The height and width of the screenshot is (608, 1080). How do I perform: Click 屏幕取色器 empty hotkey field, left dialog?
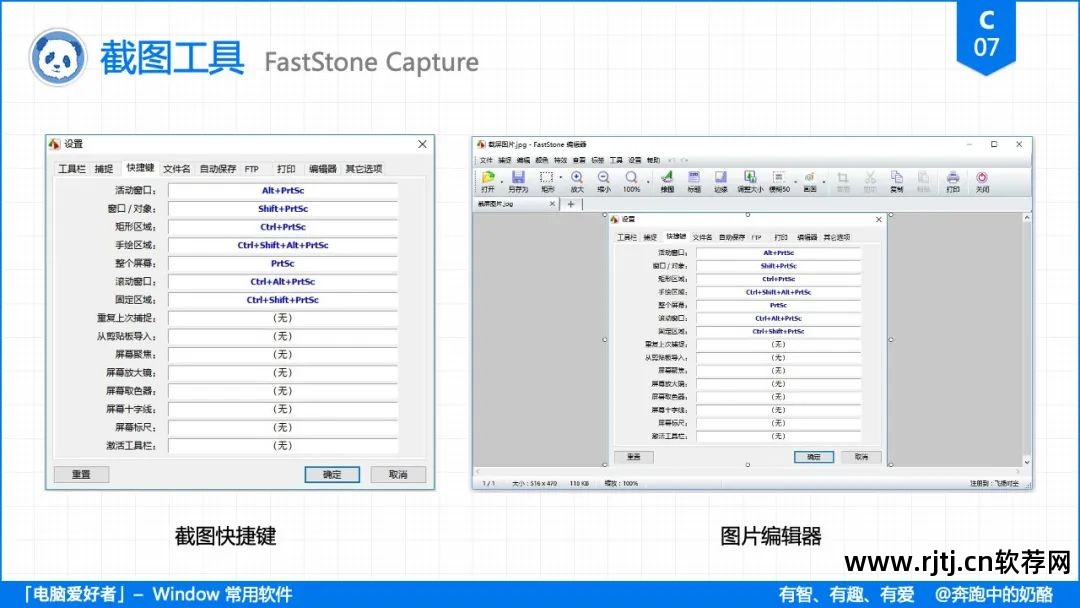(283, 391)
